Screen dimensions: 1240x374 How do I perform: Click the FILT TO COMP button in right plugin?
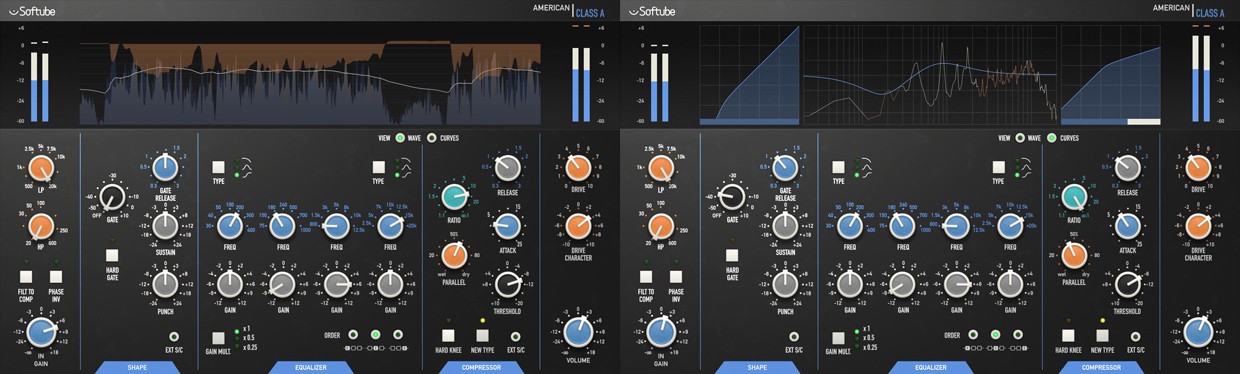click(x=646, y=277)
